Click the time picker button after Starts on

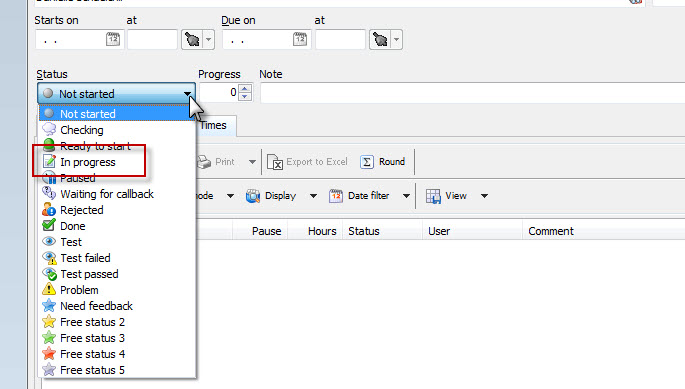tap(192, 40)
